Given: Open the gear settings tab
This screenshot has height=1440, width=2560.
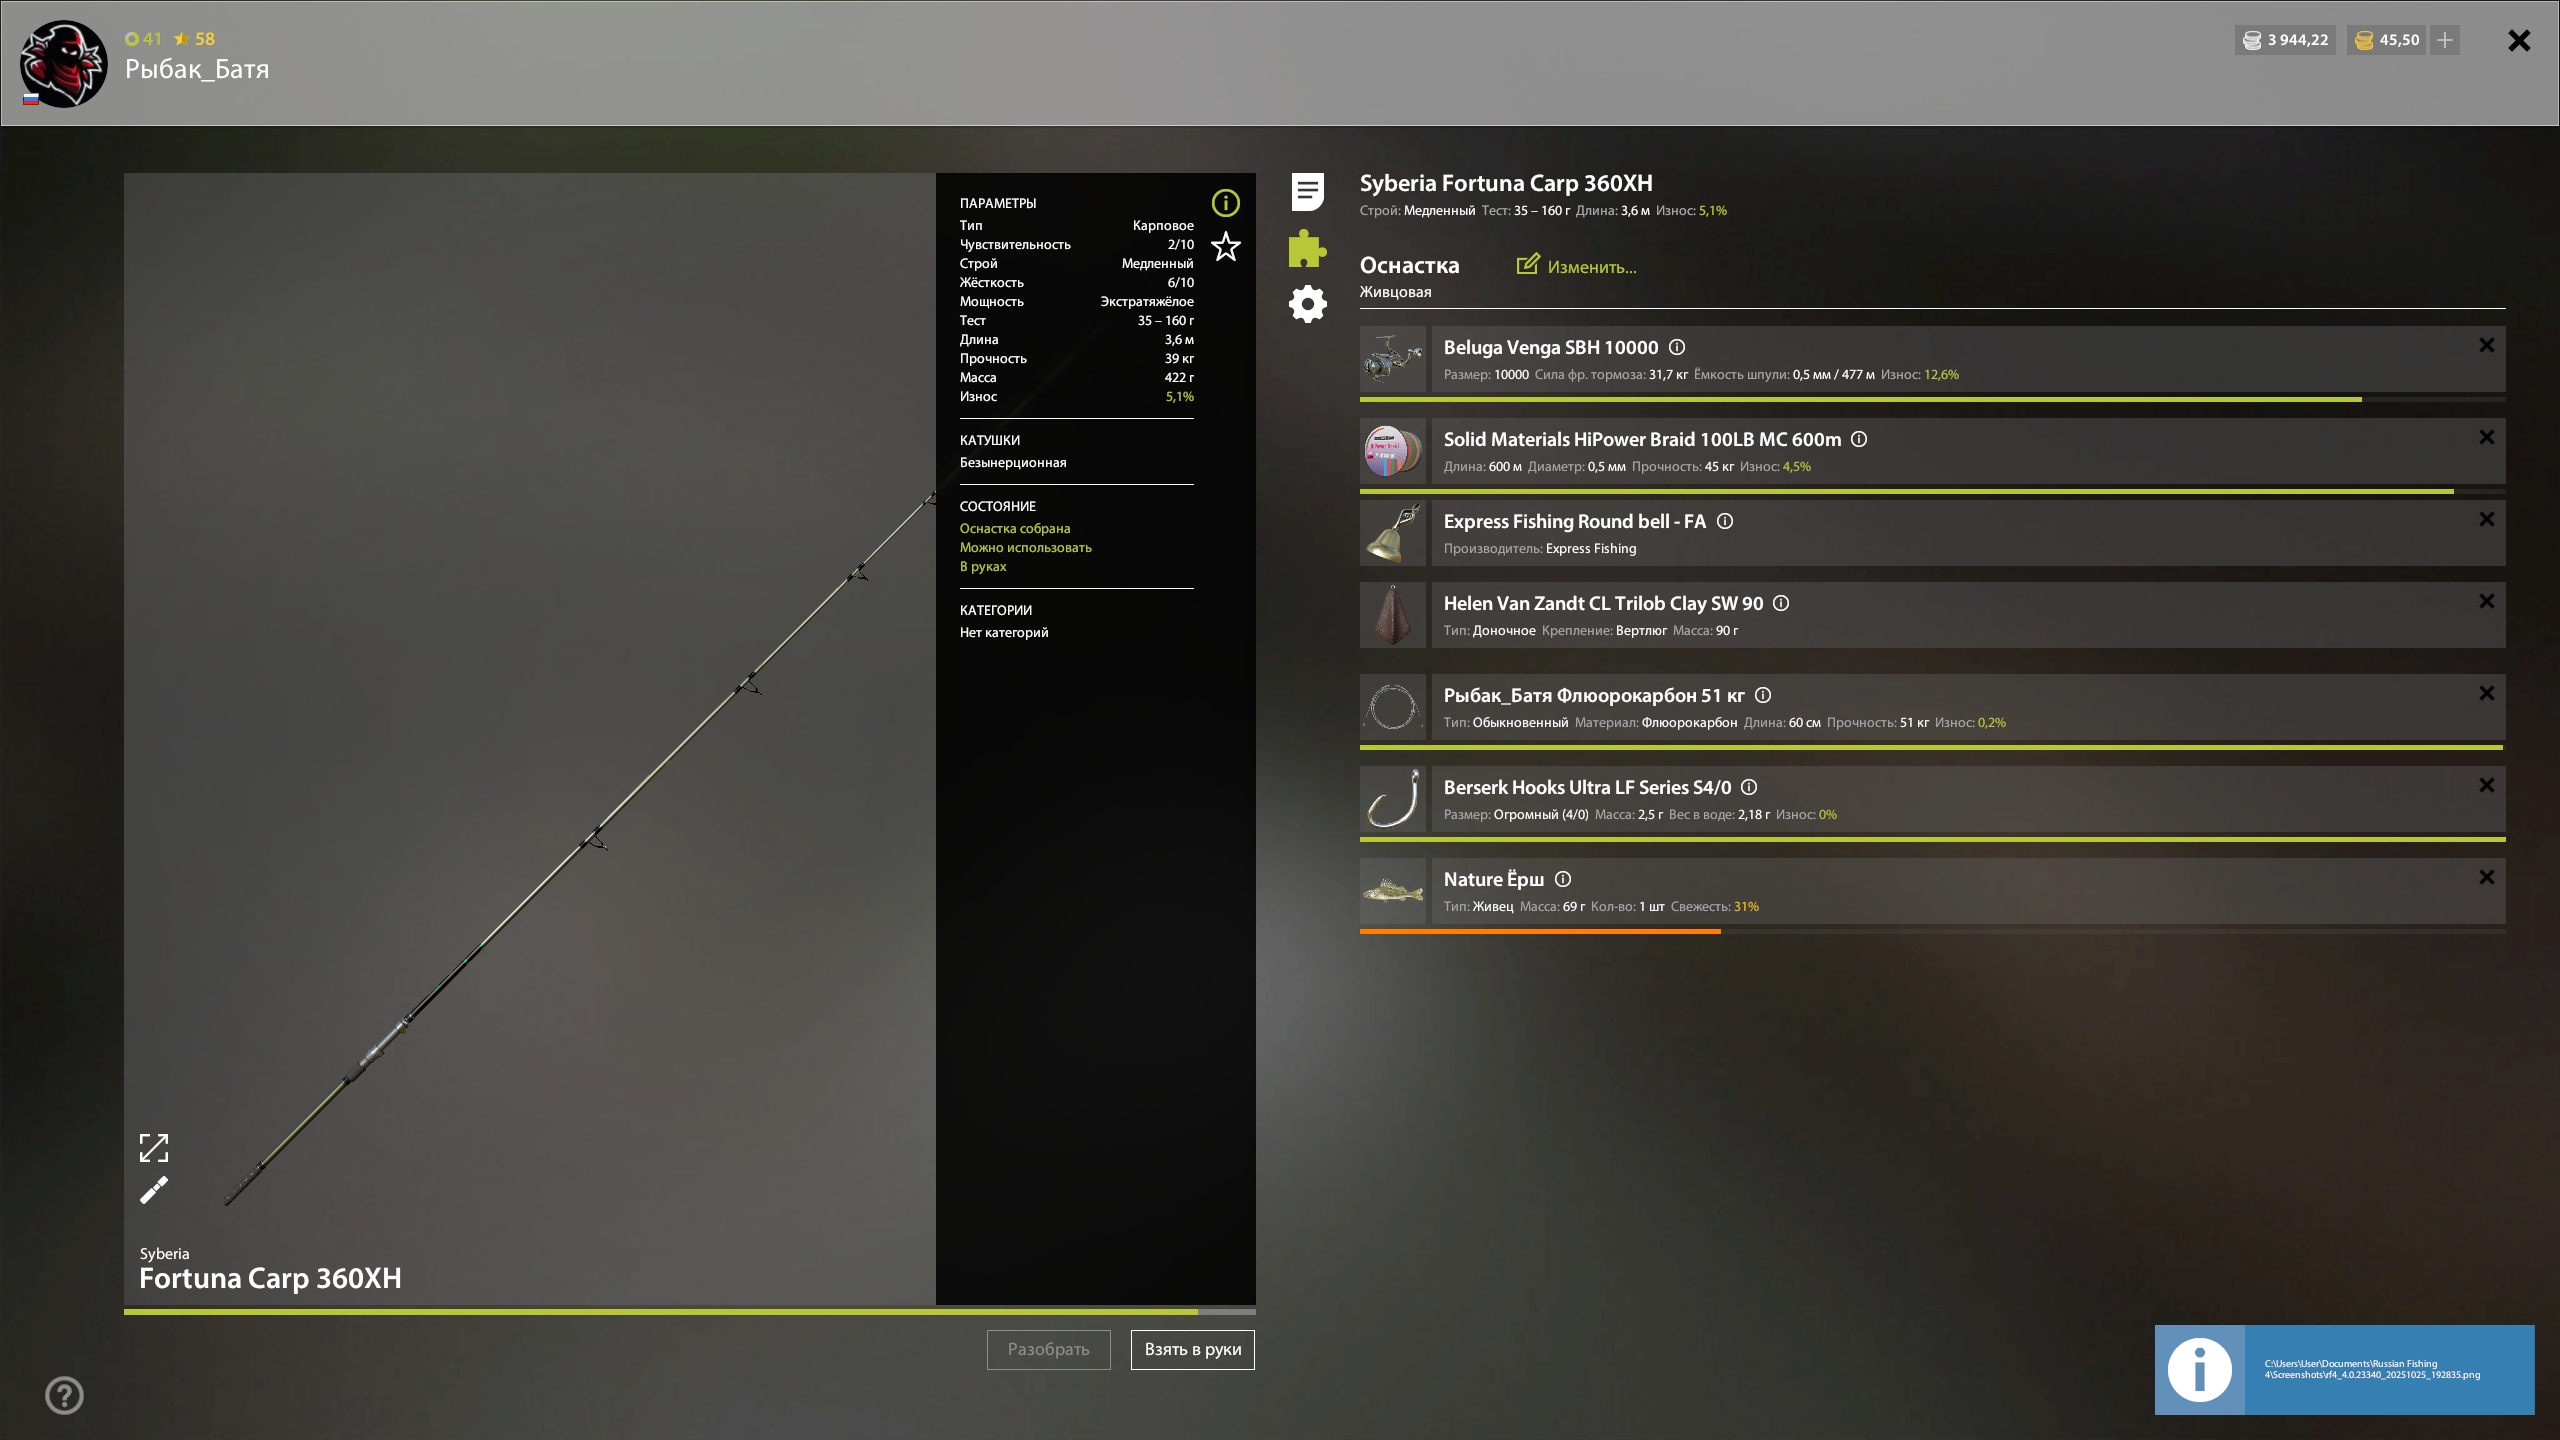Looking at the screenshot, I should point(1307,304).
